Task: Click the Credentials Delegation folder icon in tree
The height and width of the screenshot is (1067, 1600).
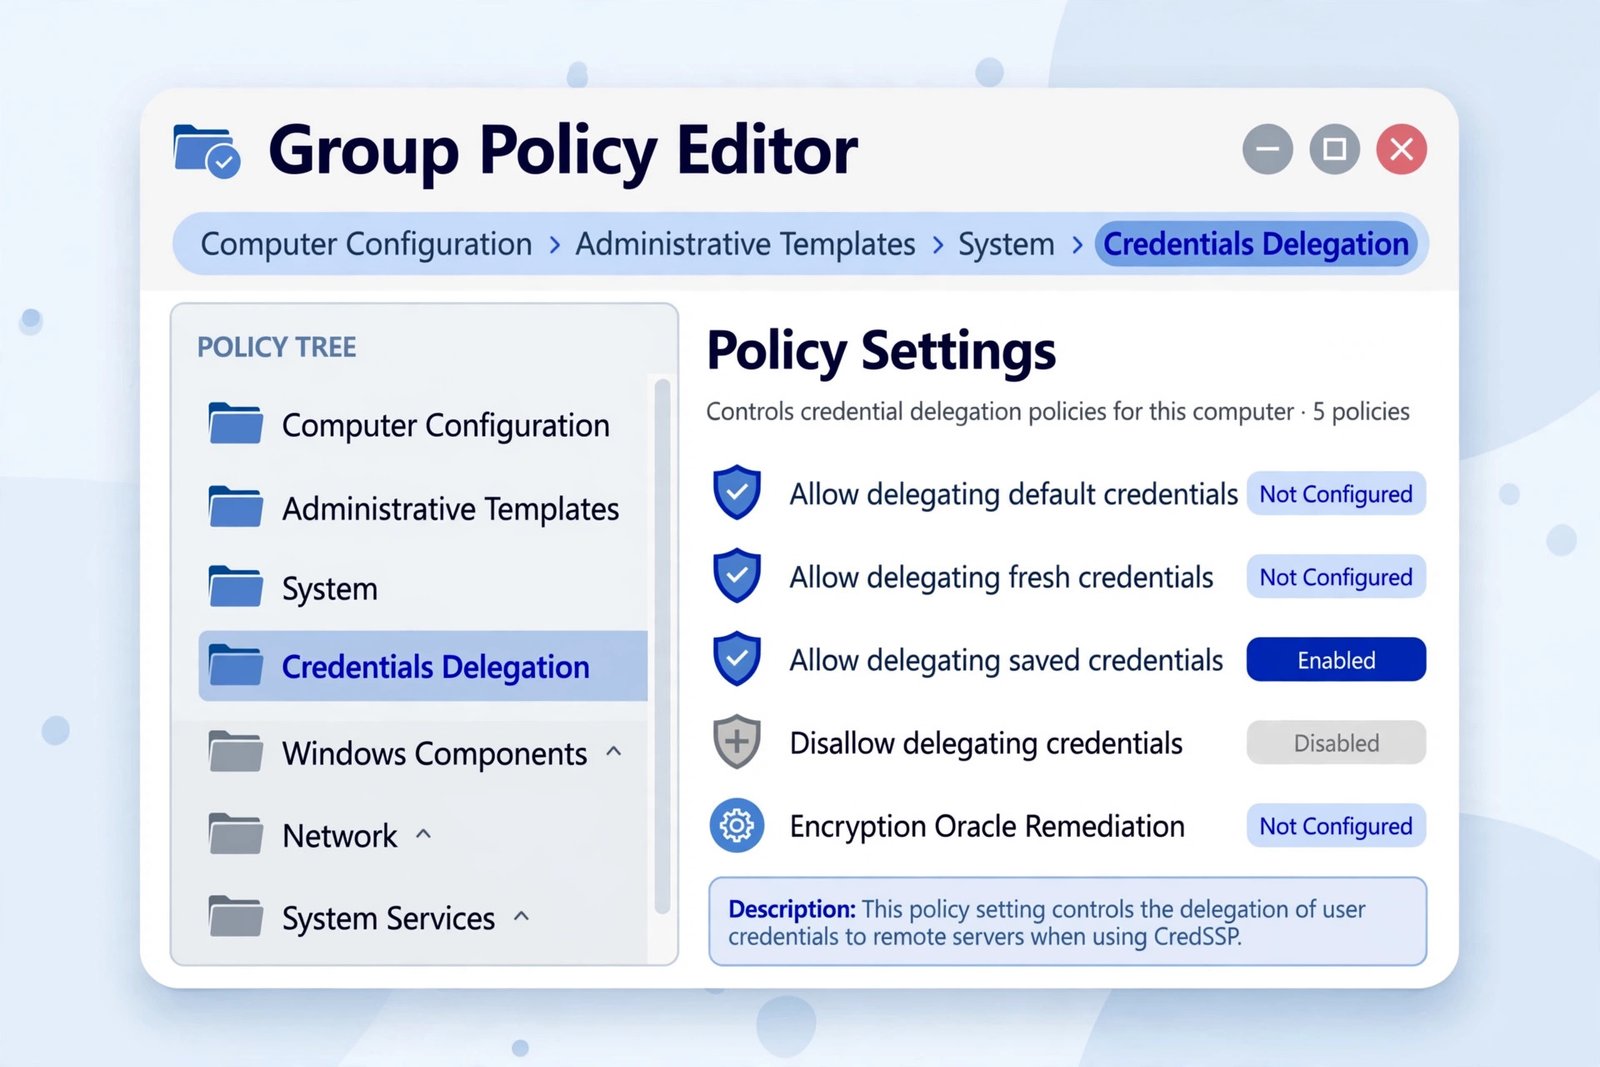Action: tap(235, 665)
